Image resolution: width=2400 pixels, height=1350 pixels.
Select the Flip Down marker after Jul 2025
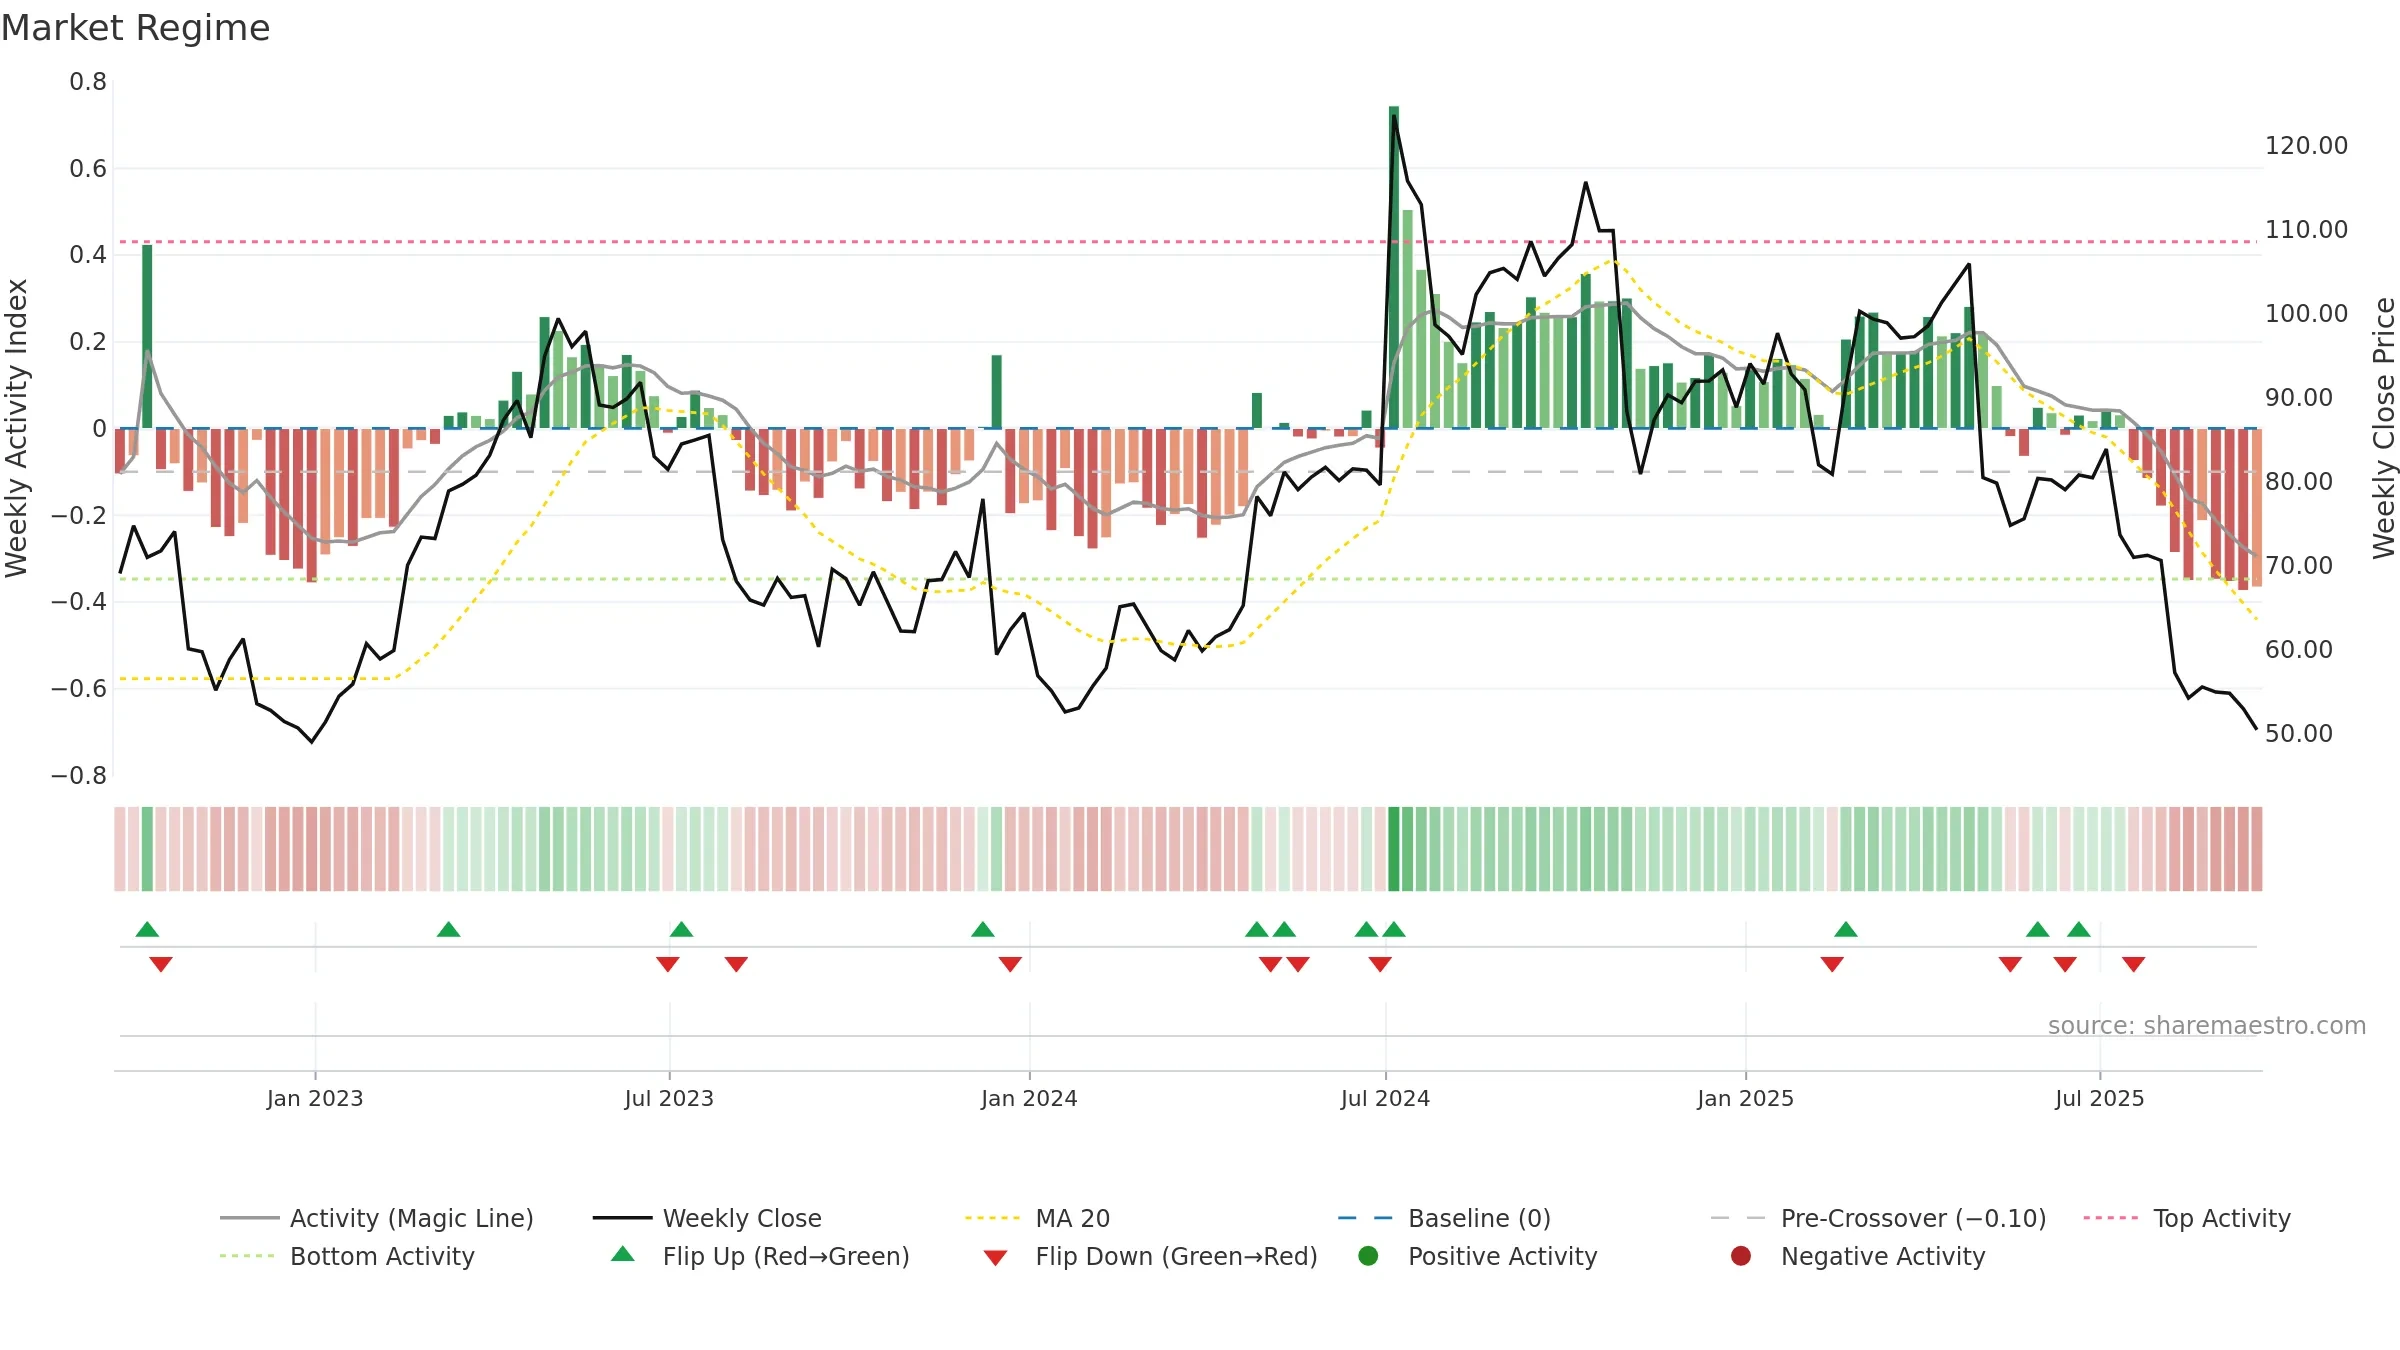coord(2133,964)
